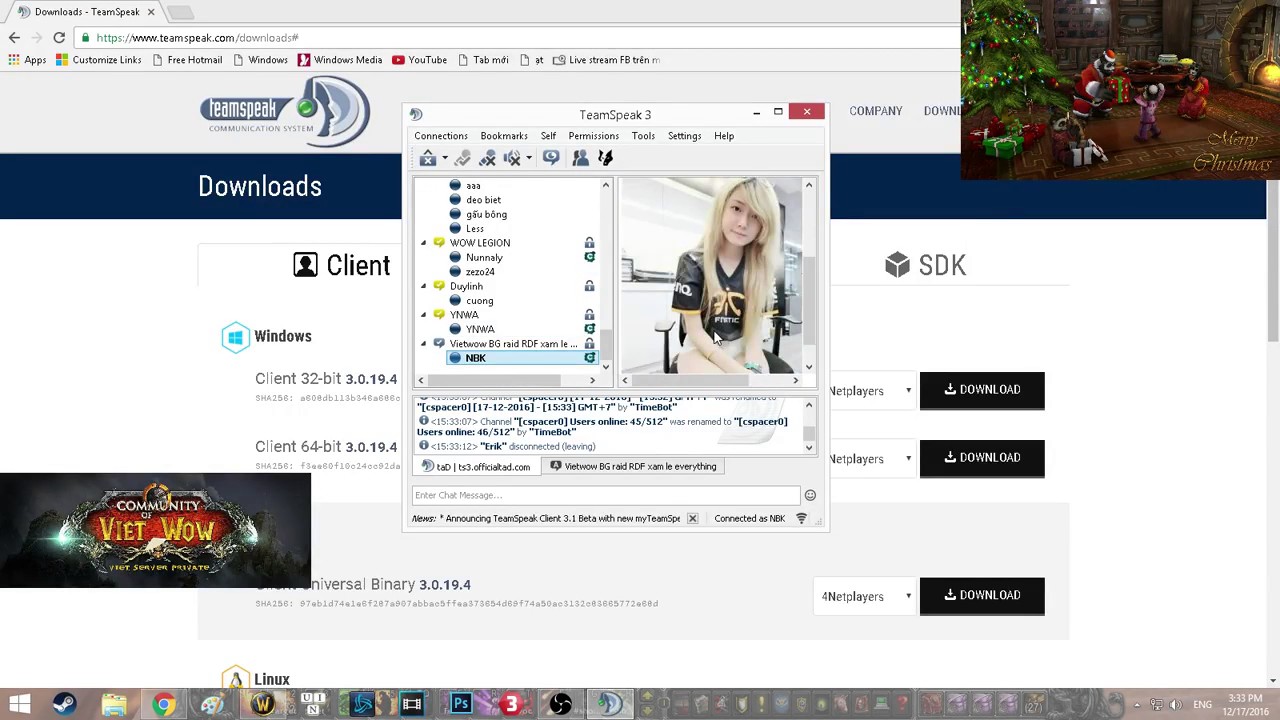
Task: Click the user avatar photo in info panel
Action: coord(710,276)
